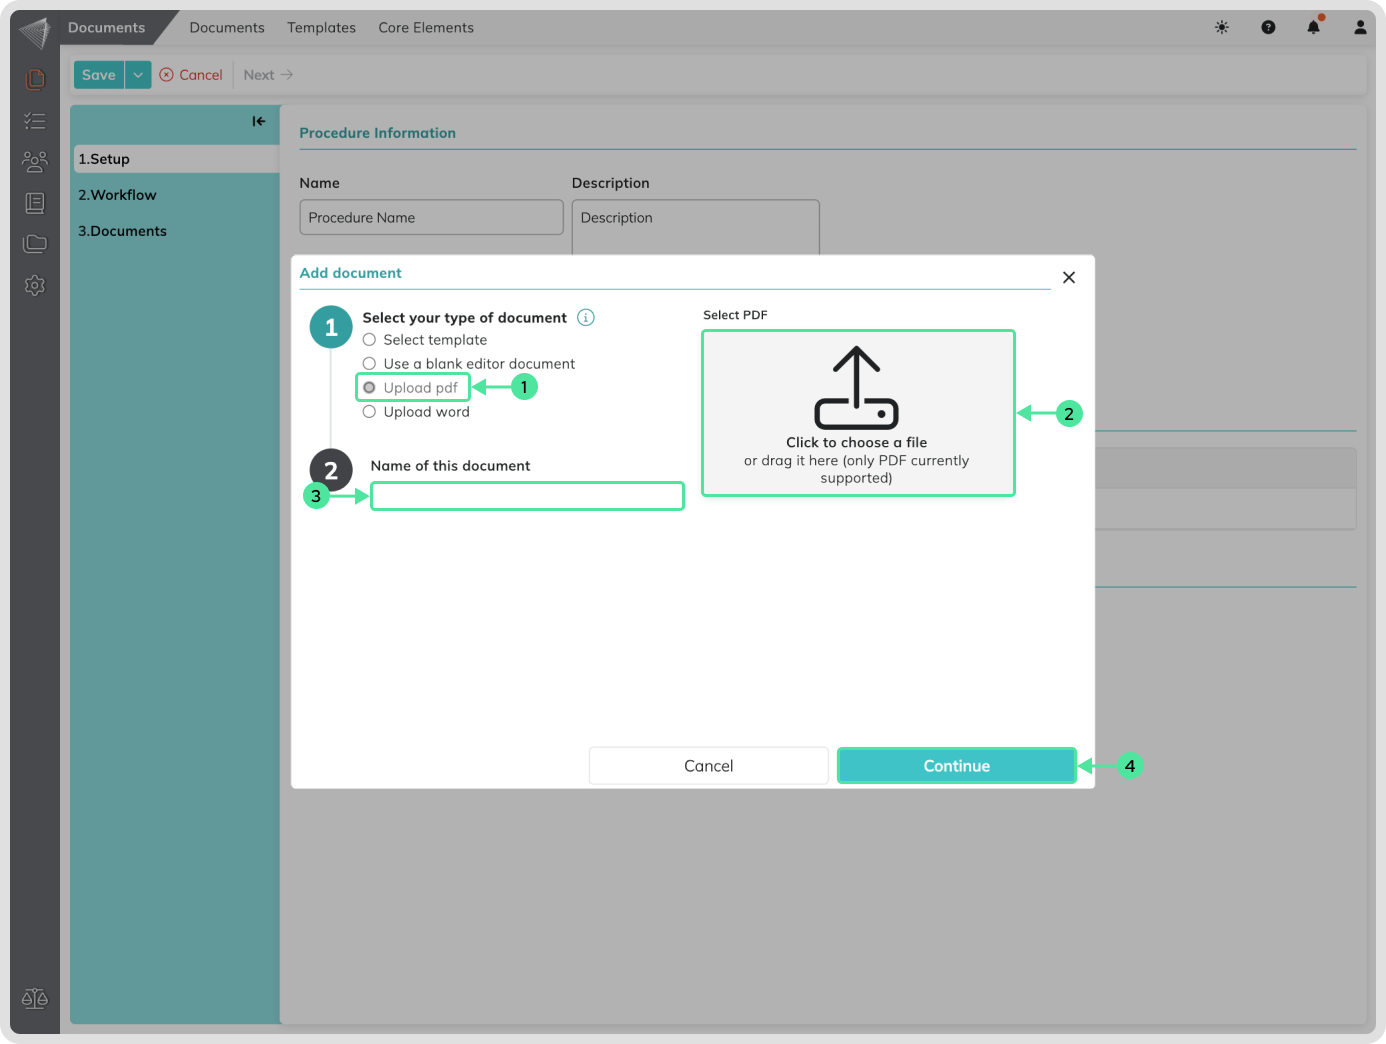Screen dimensions: 1386x1044
Task: Click Cancel in the Add document dialog
Action: [x=708, y=766]
